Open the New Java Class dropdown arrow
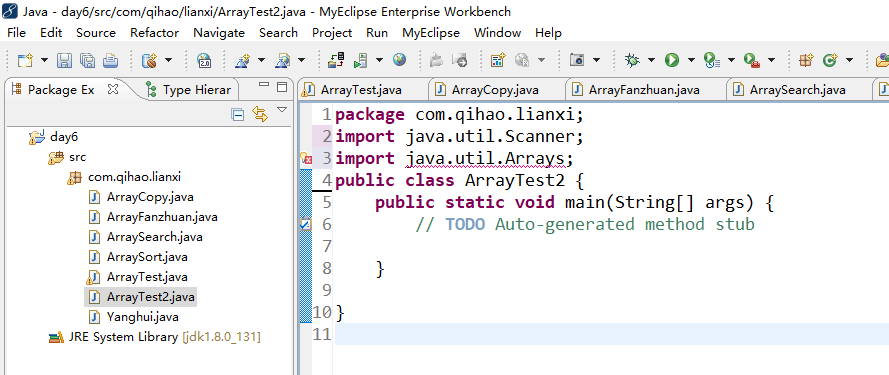889x375 pixels. tap(849, 60)
